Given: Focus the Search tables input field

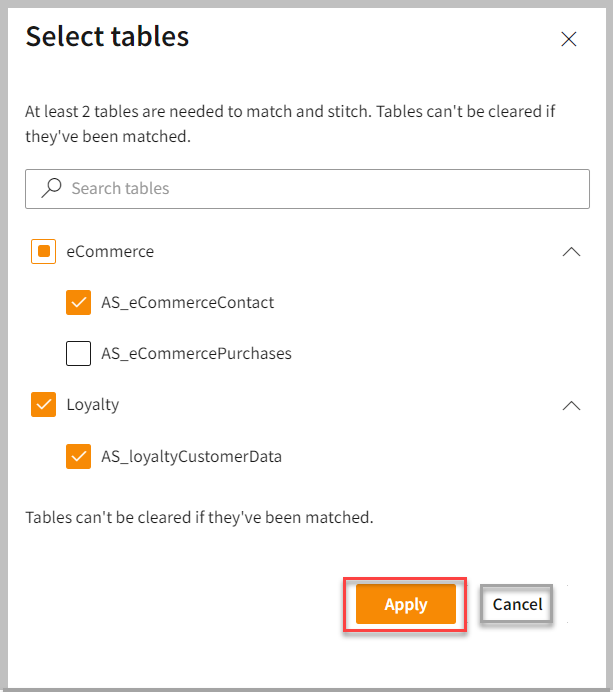Looking at the screenshot, I should point(320,188).
